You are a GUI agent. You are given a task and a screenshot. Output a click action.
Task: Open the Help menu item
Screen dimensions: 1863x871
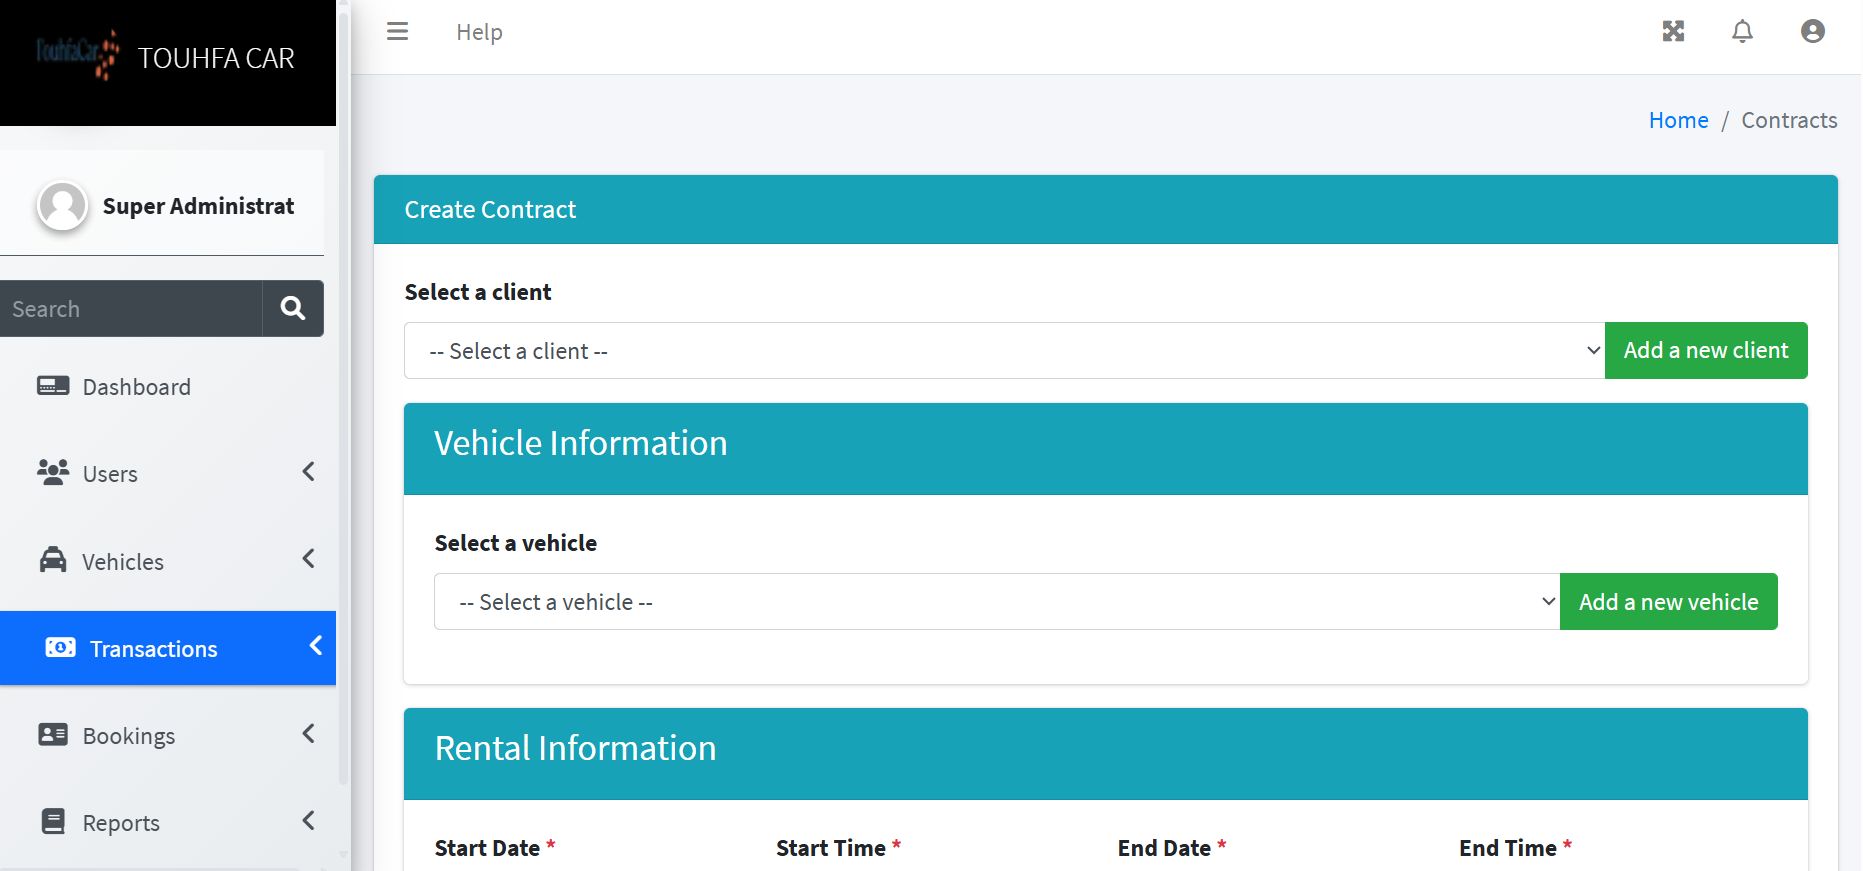[x=479, y=32]
